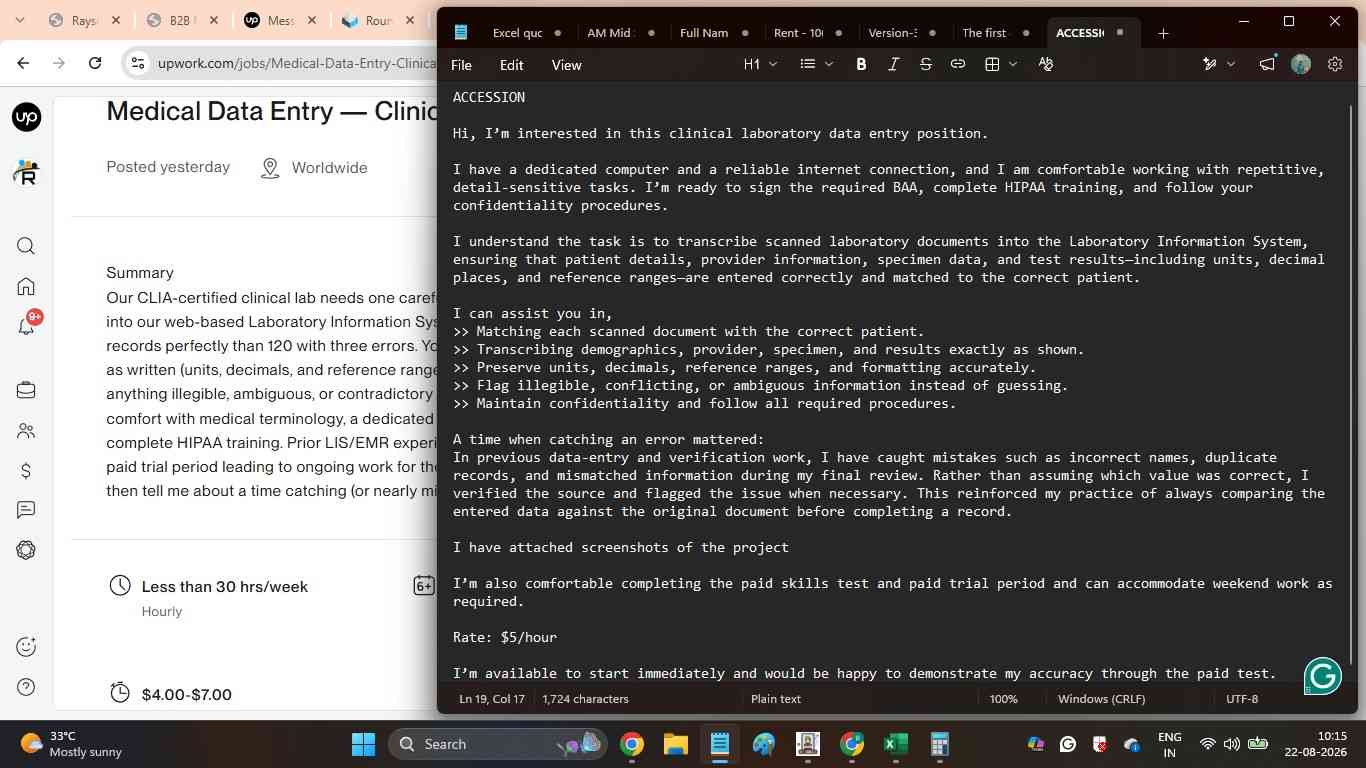1366x768 pixels.
Task: Click the 100% zoom level in status bar
Action: coord(1003,699)
